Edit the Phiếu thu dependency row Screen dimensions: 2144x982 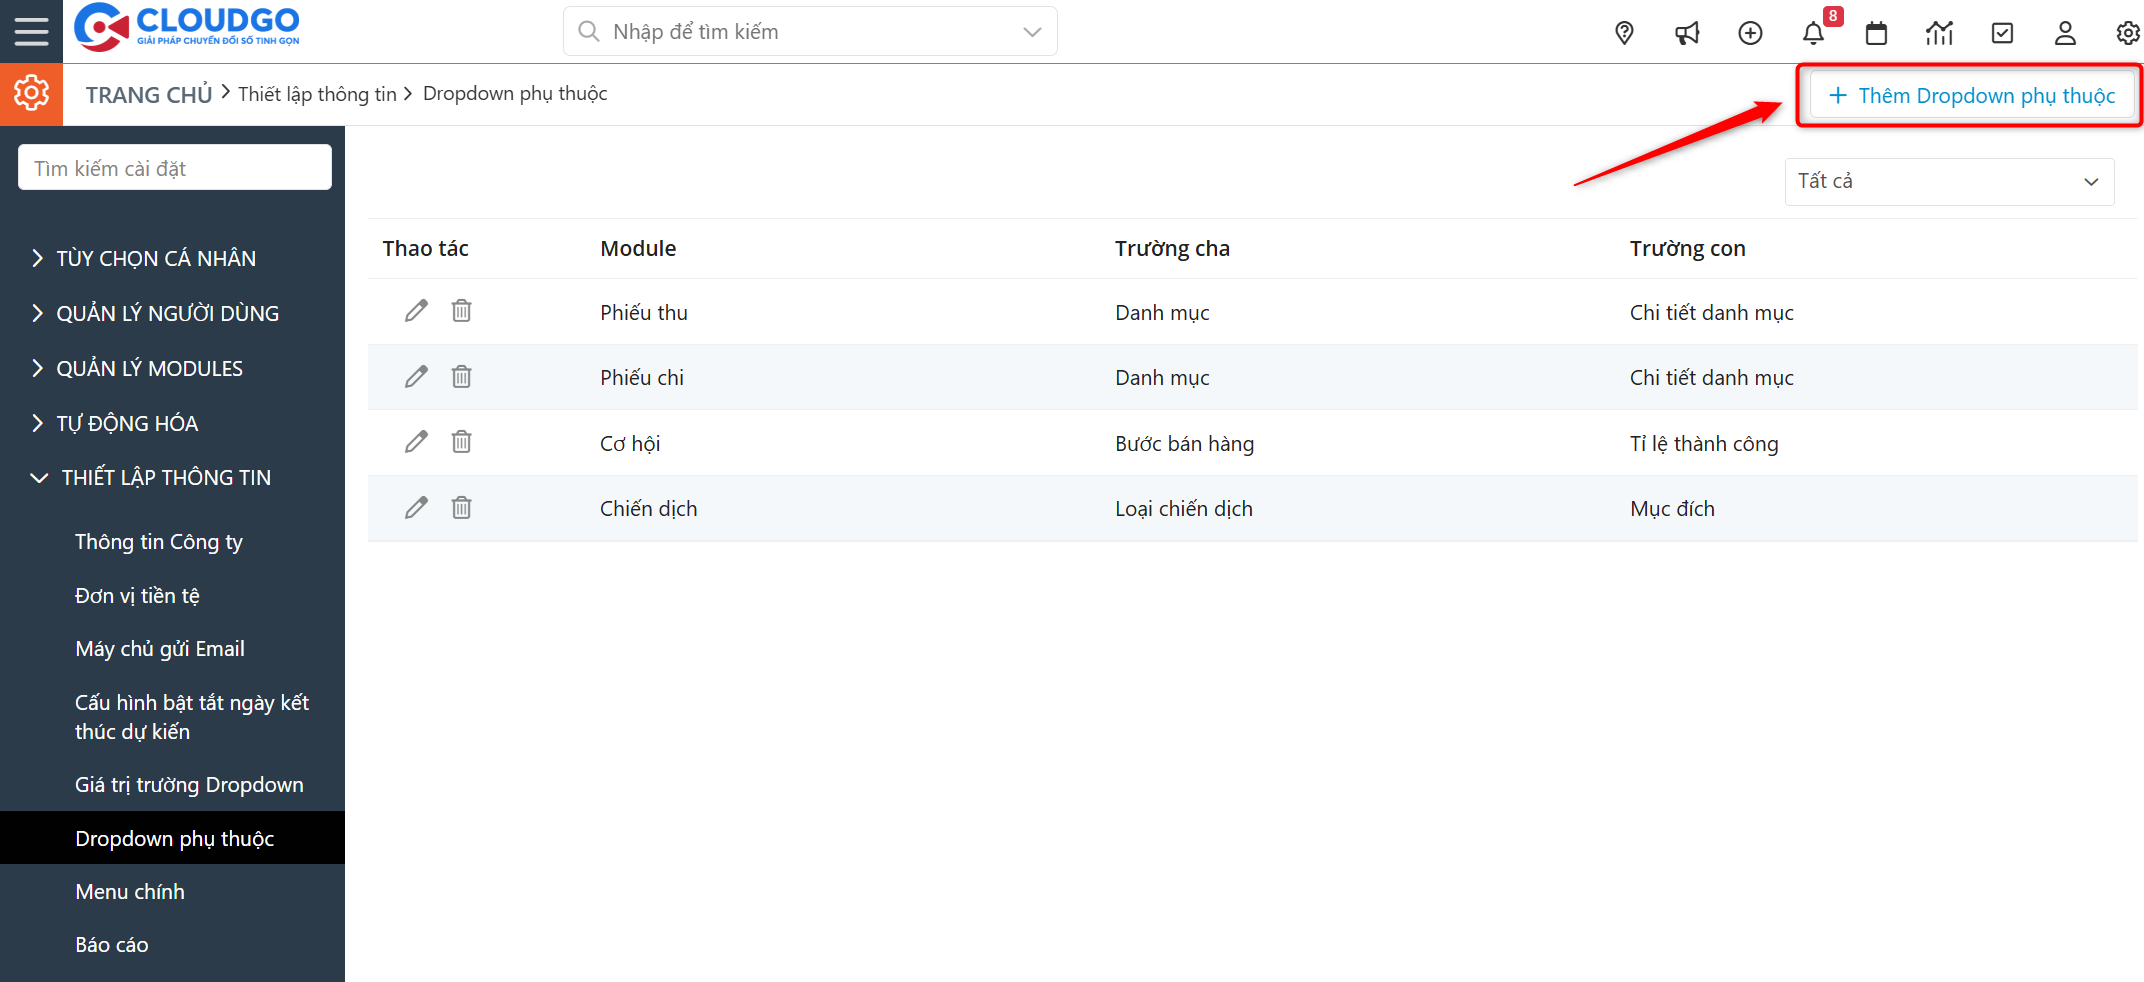click(416, 311)
